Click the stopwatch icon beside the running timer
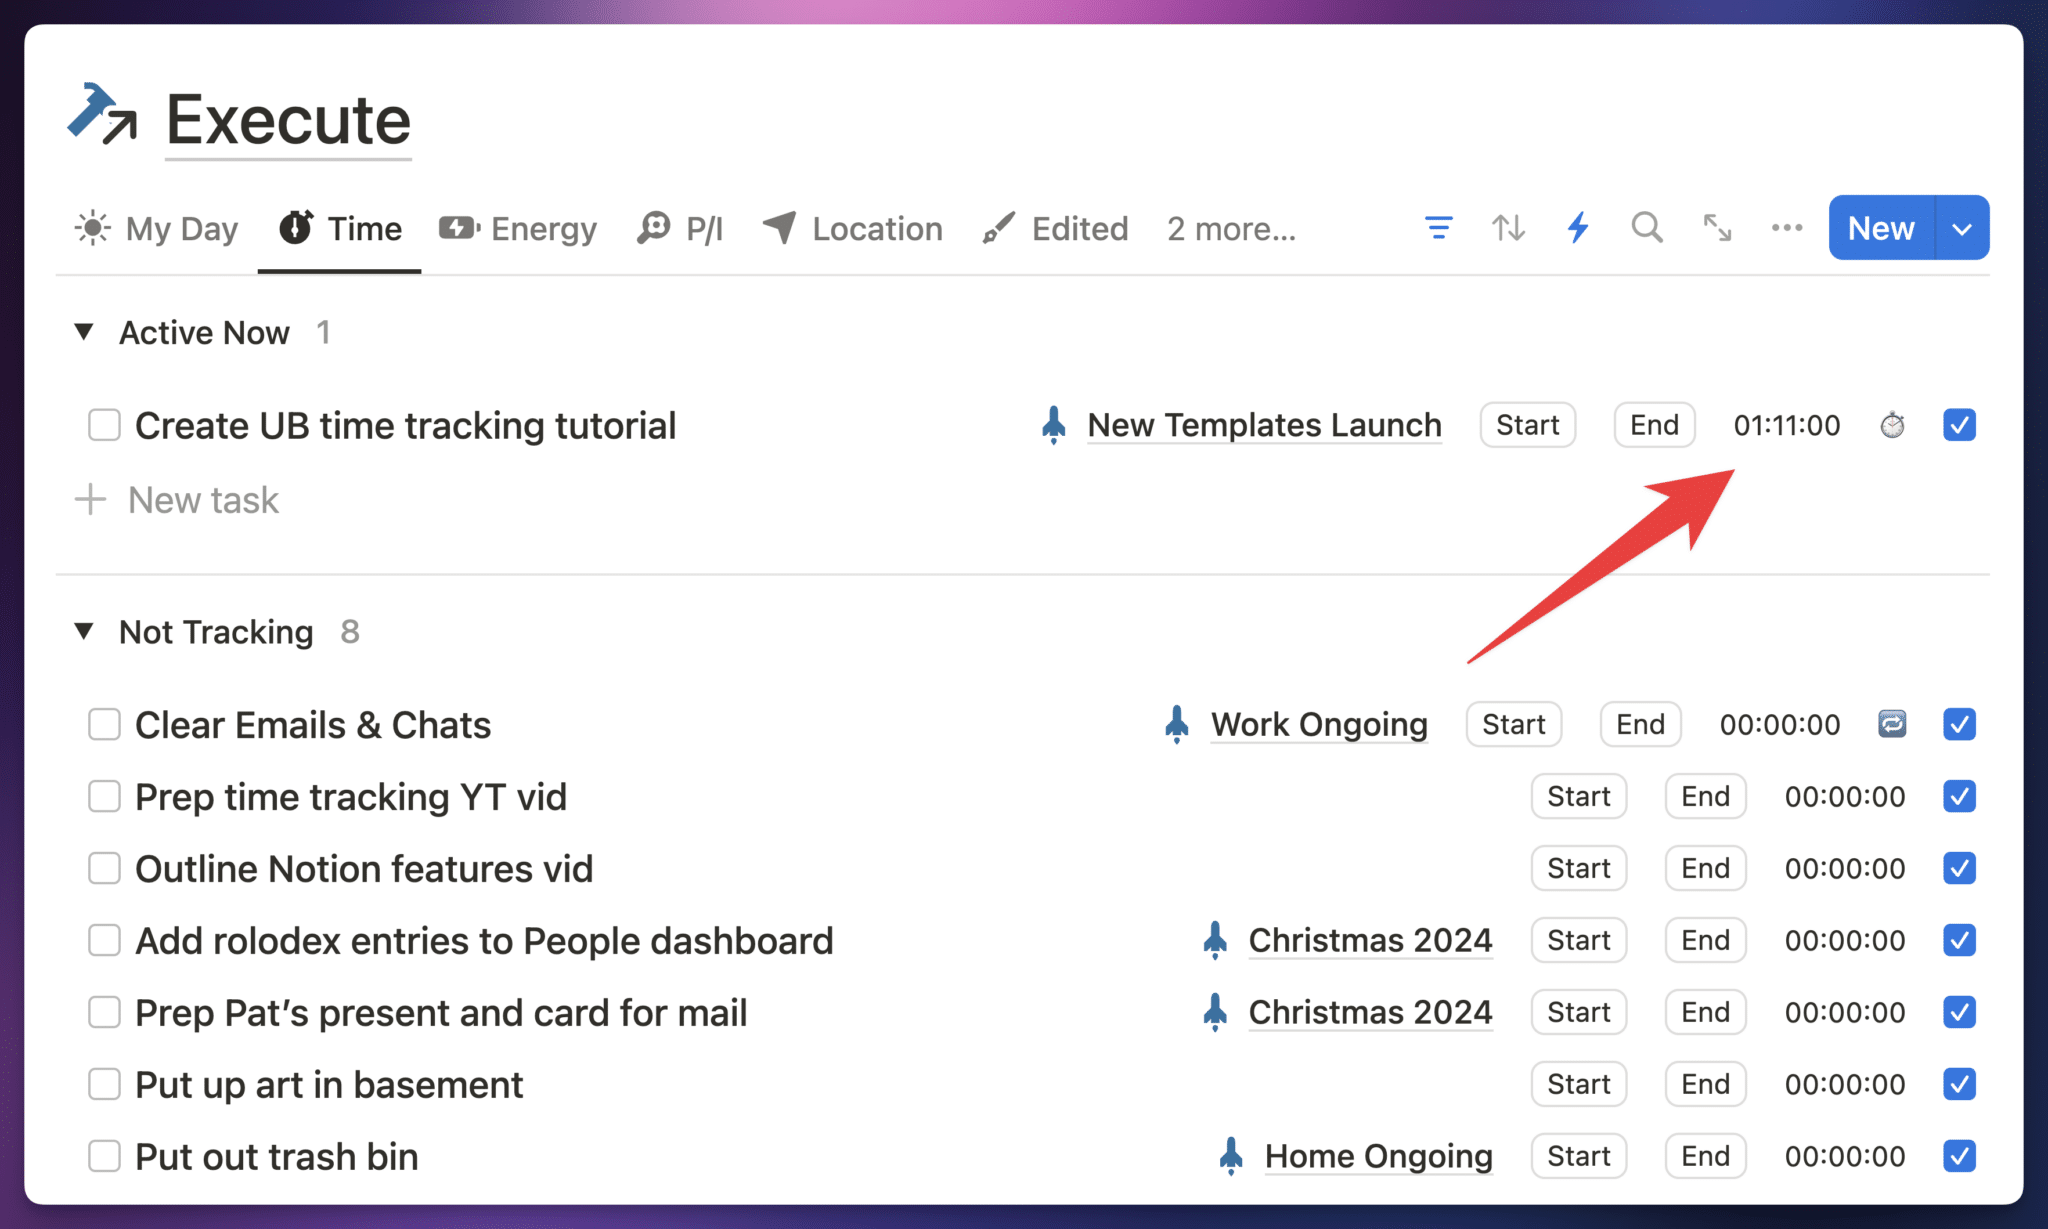Screen dimensions: 2048x1229 pyautogui.click(x=1891, y=425)
